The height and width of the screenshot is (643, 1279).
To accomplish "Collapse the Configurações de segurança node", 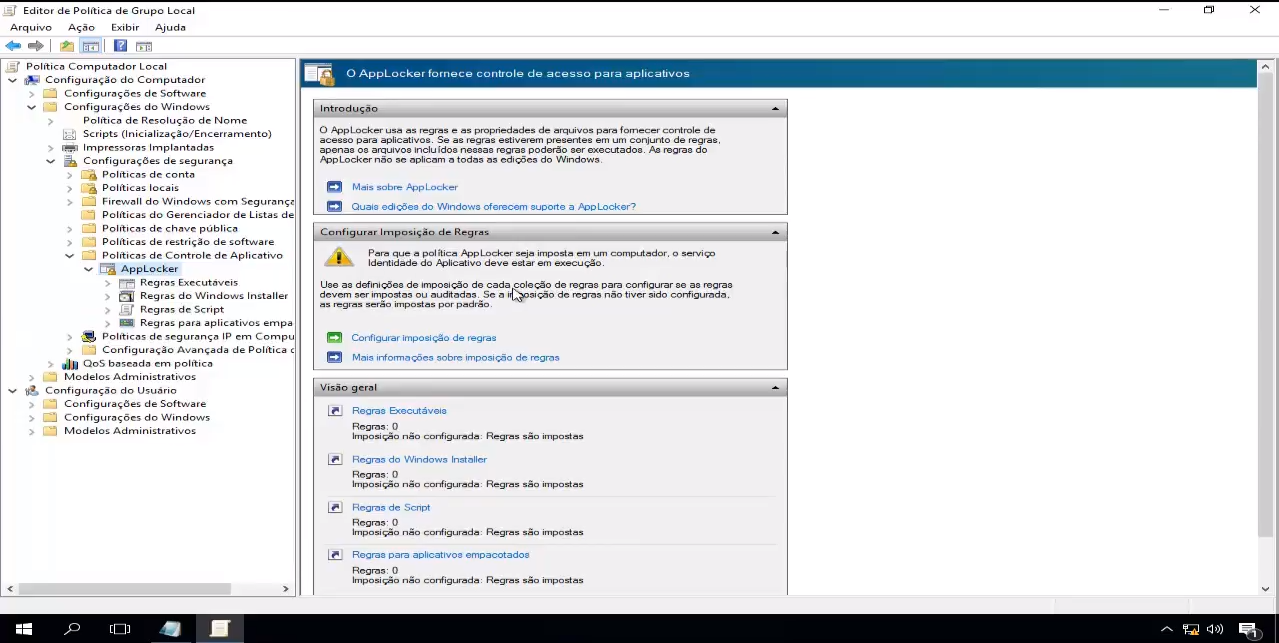I will point(50,161).
